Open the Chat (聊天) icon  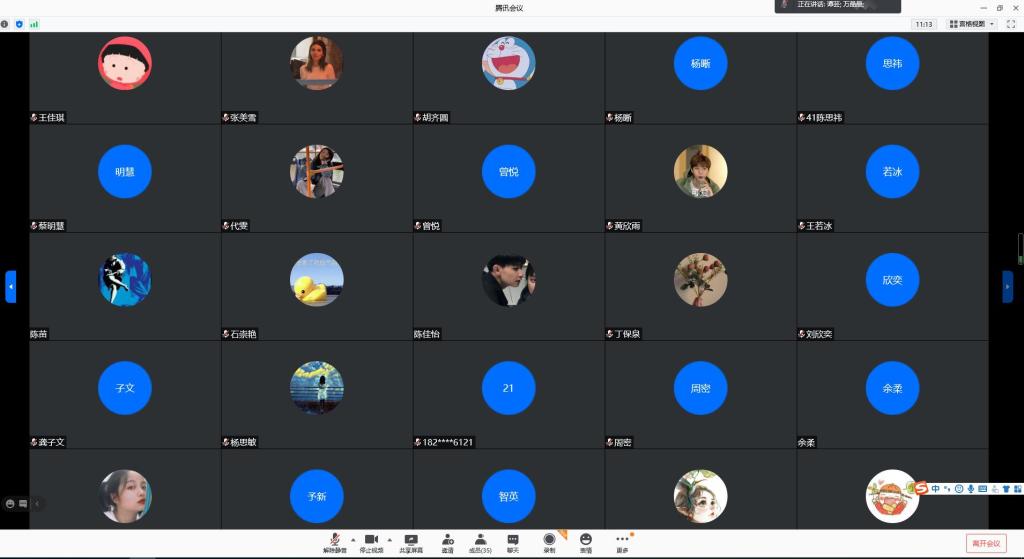(513, 540)
